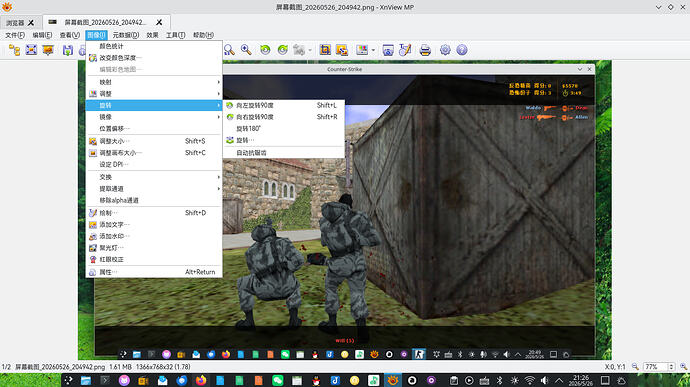The width and height of the screenshot is (690, 387).
Task: Click the screen capture toolbar icon
Action: (x=388, y=50)
